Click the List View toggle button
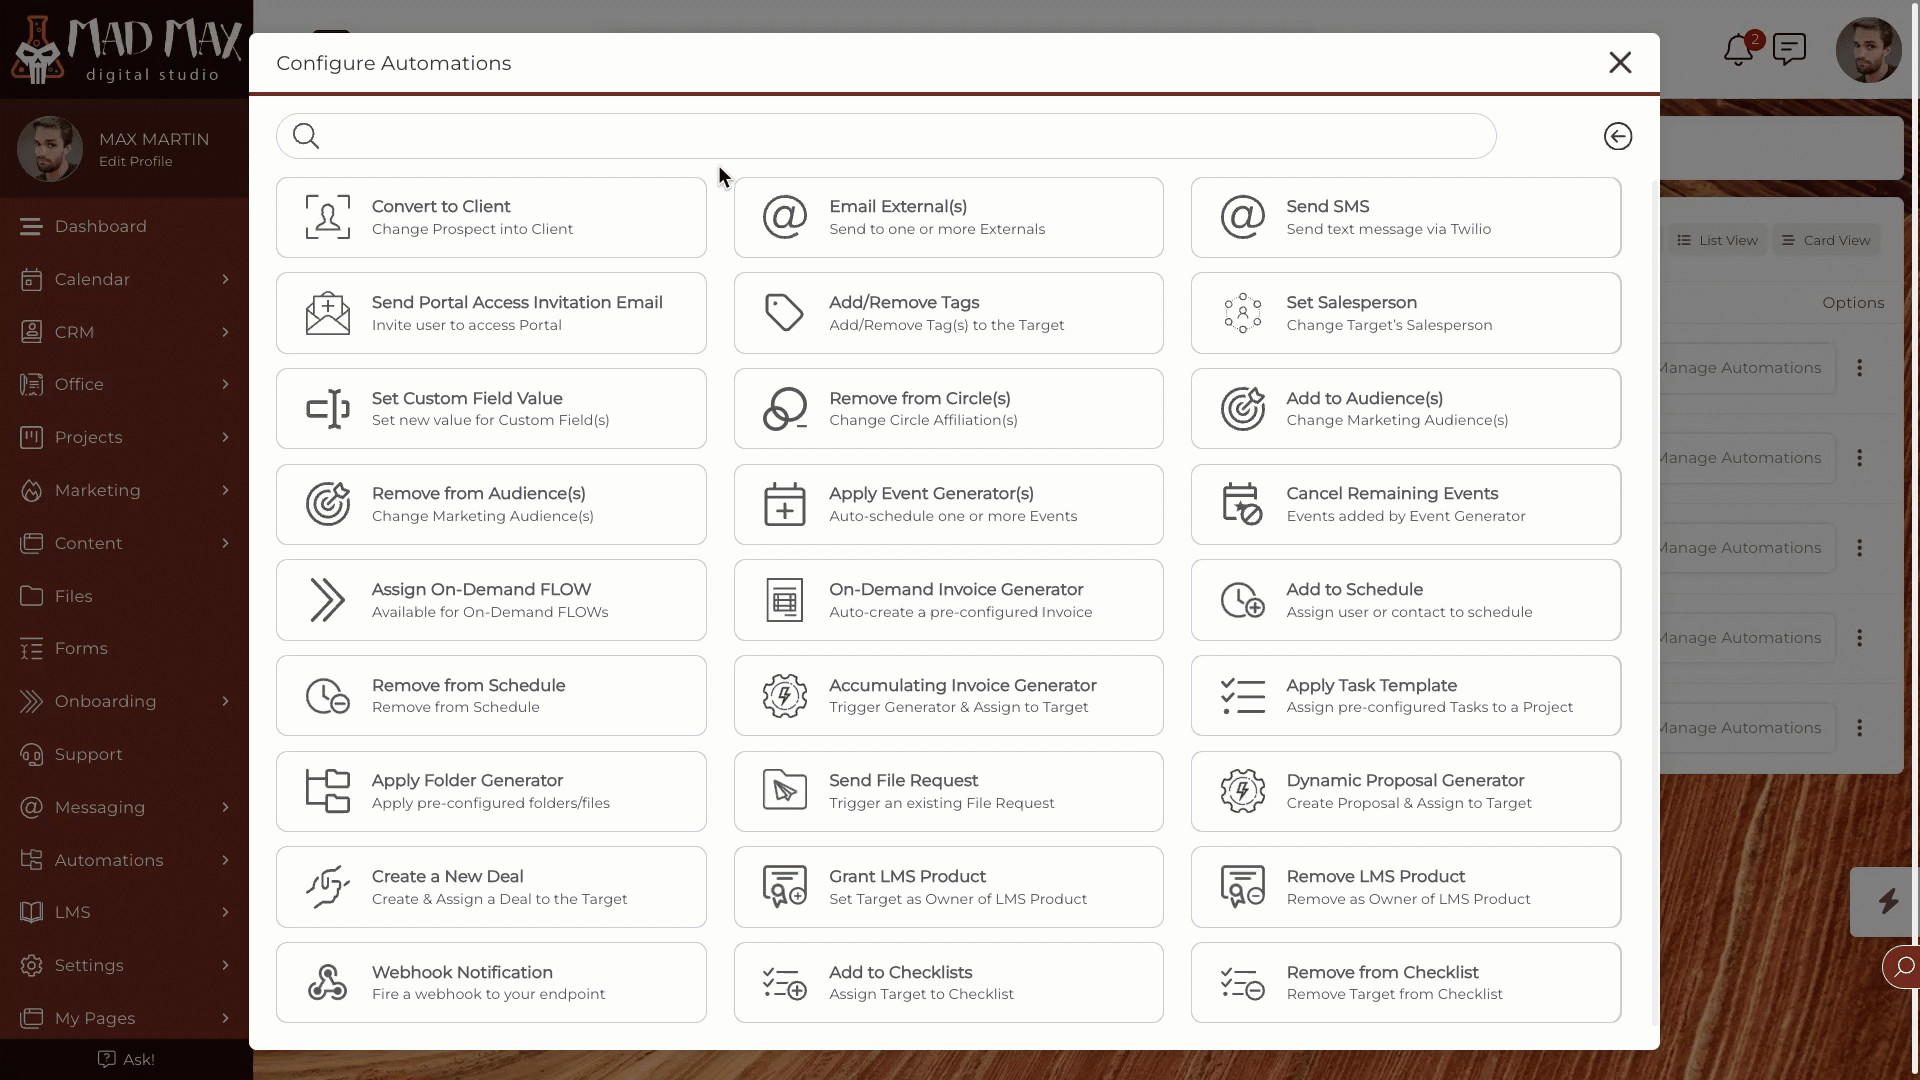 click(x=1716, y=240)
